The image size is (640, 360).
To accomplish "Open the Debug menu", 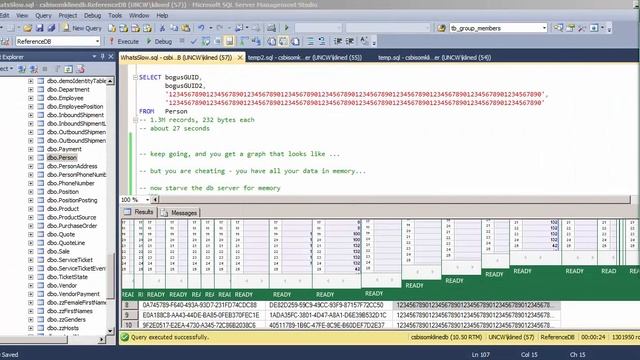I will click(x=93, y=16).
